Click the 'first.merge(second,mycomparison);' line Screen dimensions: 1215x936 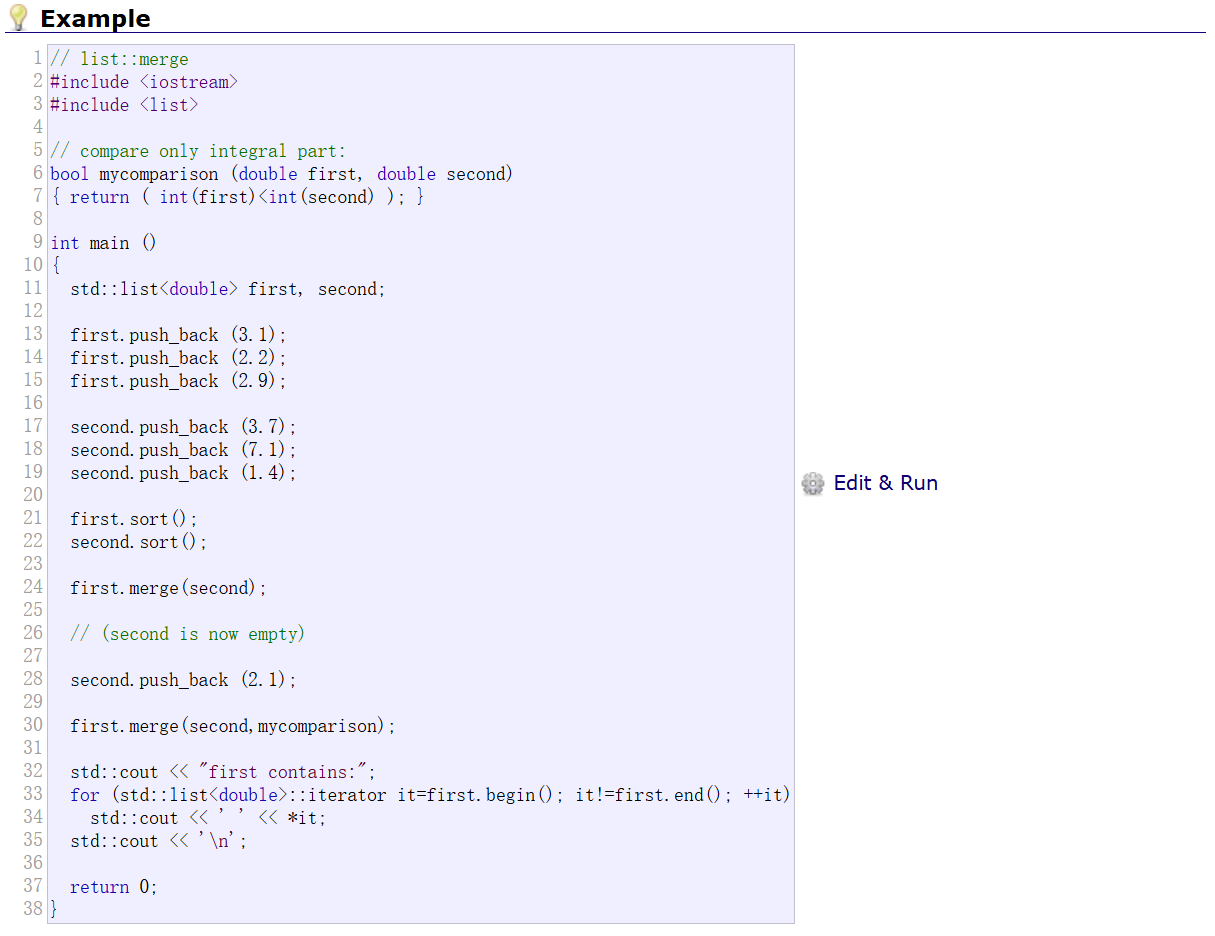(x=233, y=726)
